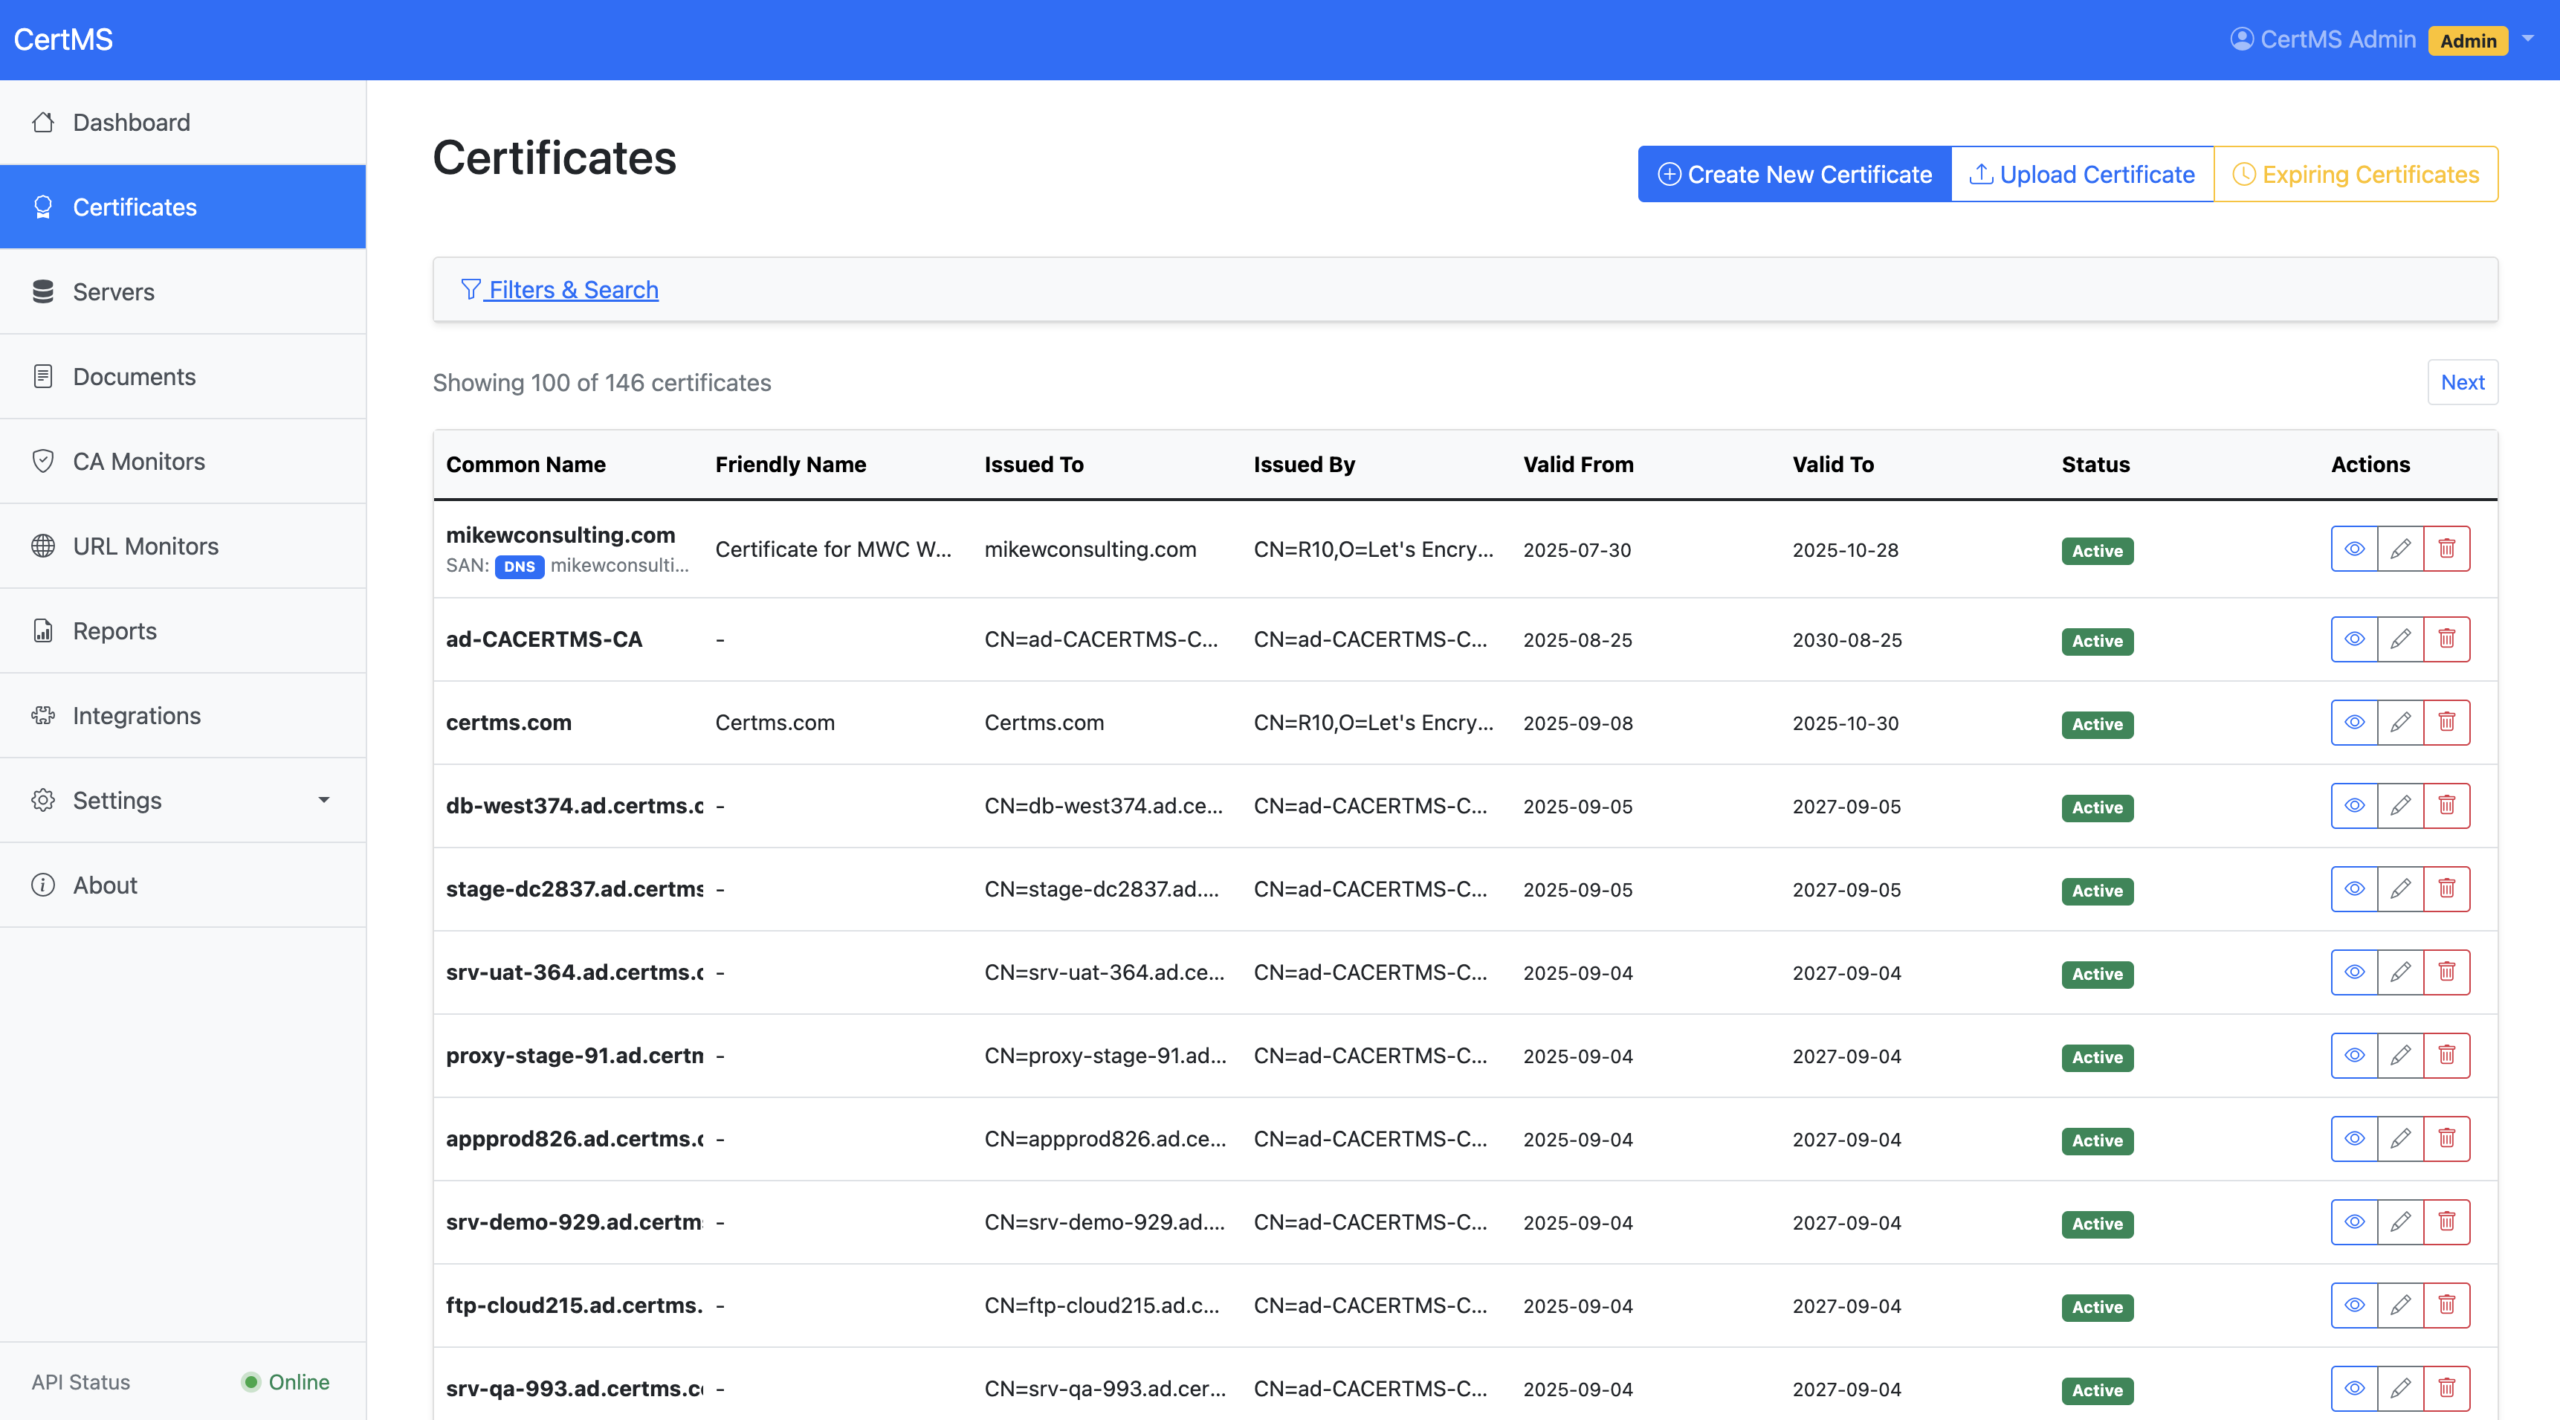This screenshot has height=1420, width=2560.
Task: Select the CA Monitors shield icon
Action: click(x=44, y=461)
